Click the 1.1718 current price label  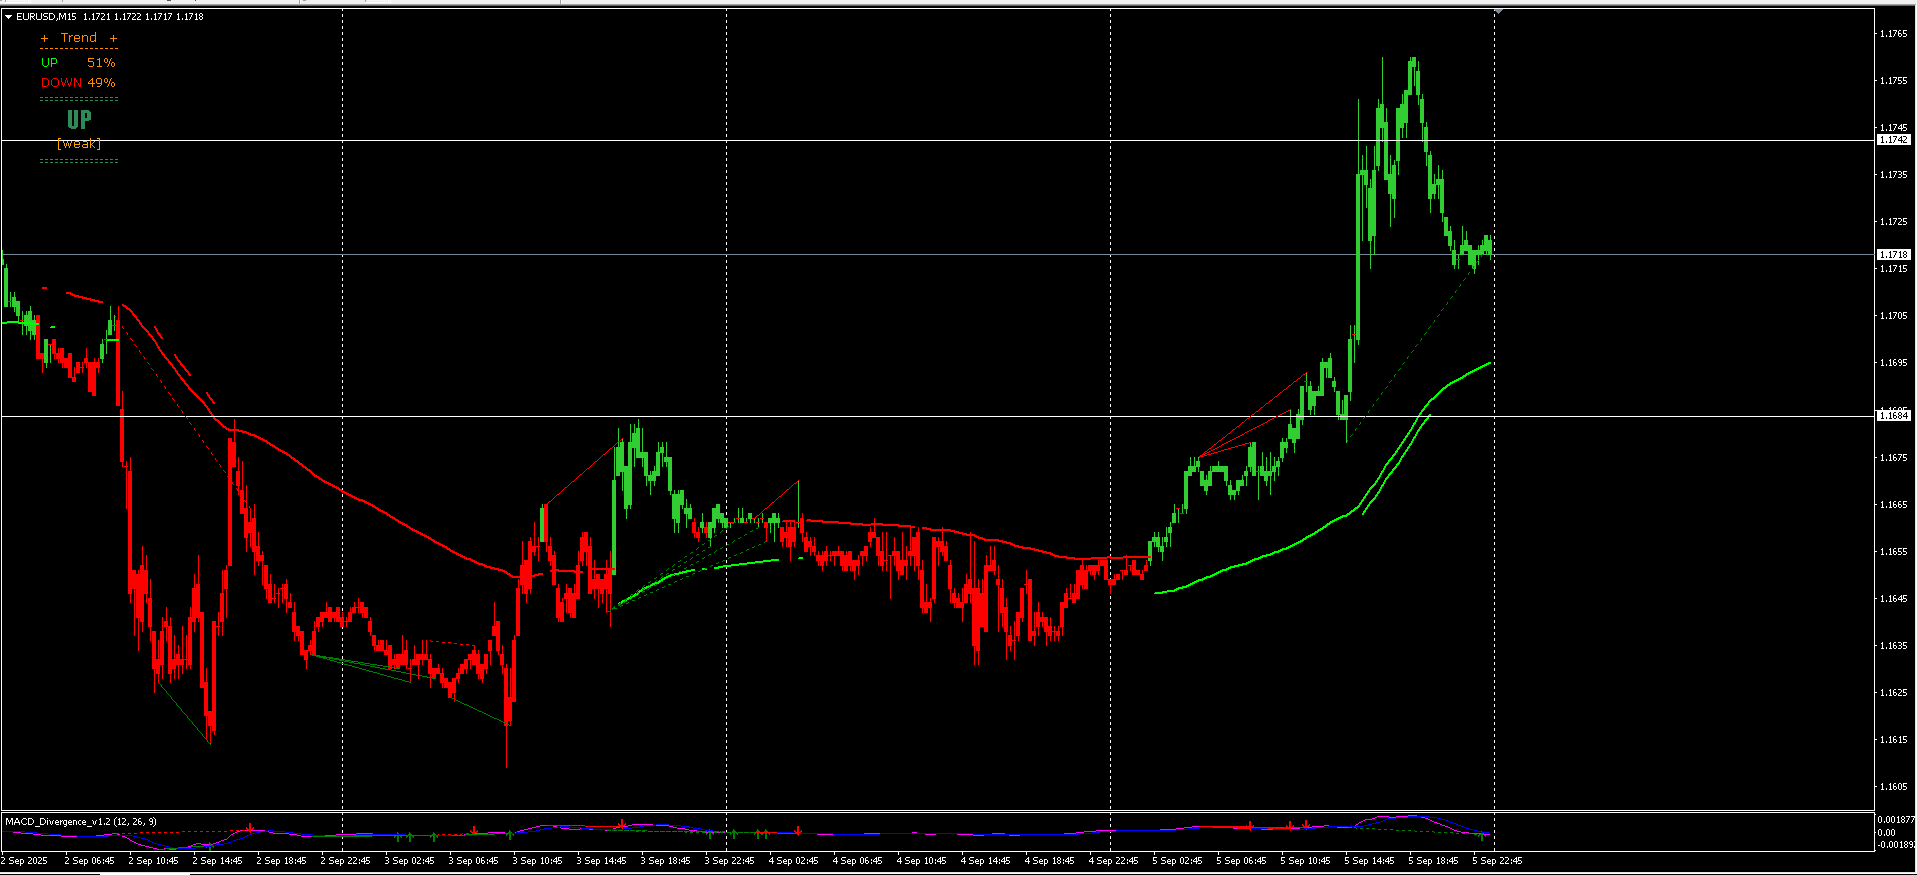coord(1894,255)
